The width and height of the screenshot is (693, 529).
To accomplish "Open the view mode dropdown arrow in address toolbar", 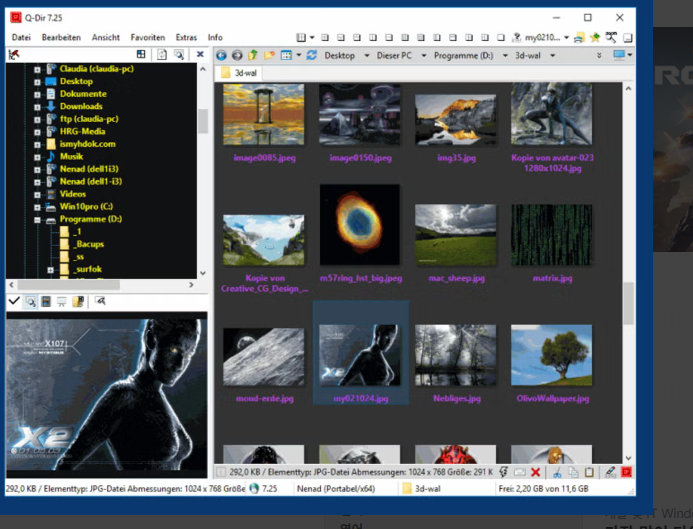I will click(x=299, y=55).
